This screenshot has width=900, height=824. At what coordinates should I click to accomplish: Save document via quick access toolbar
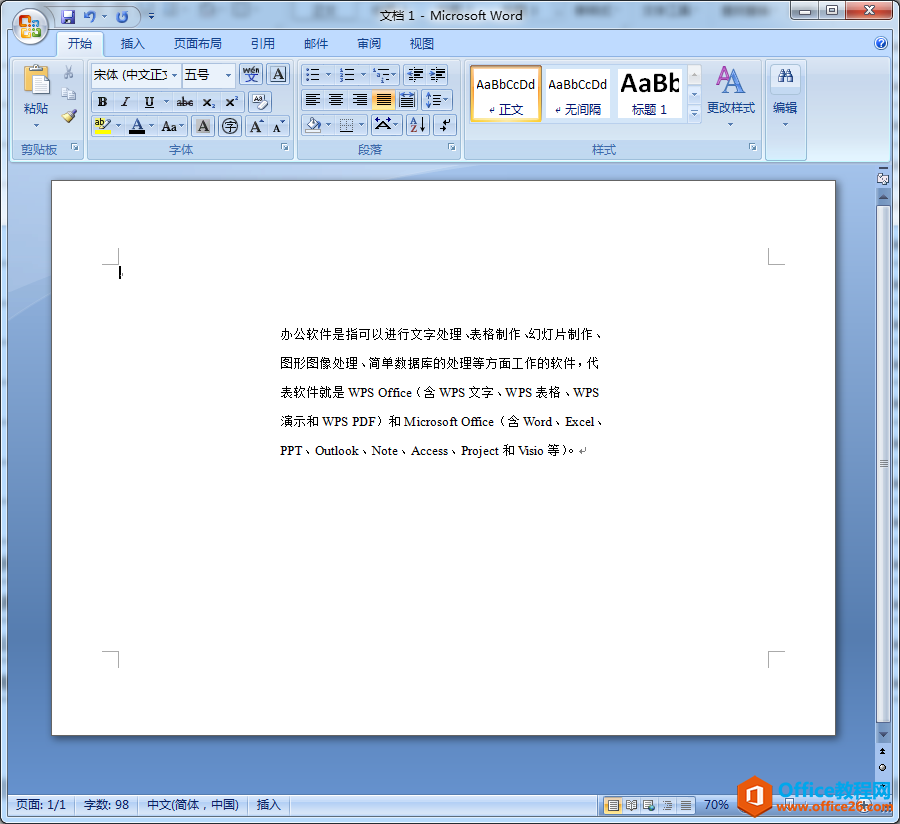pyautogui.click(x=68, y=17)
